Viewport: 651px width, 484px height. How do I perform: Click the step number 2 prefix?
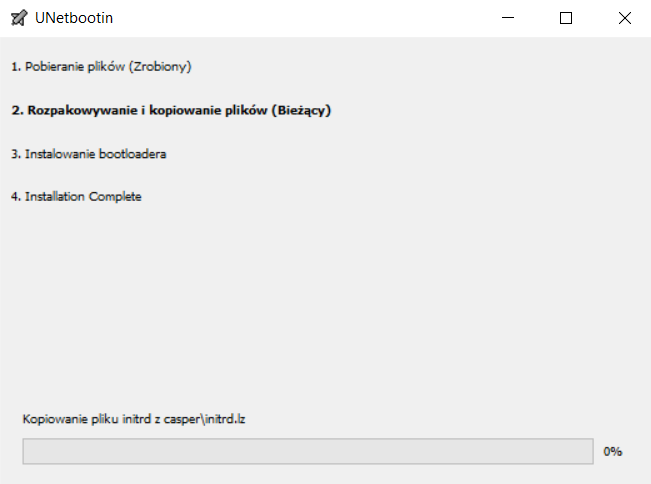pyautogui.click(x=16, y=110)
